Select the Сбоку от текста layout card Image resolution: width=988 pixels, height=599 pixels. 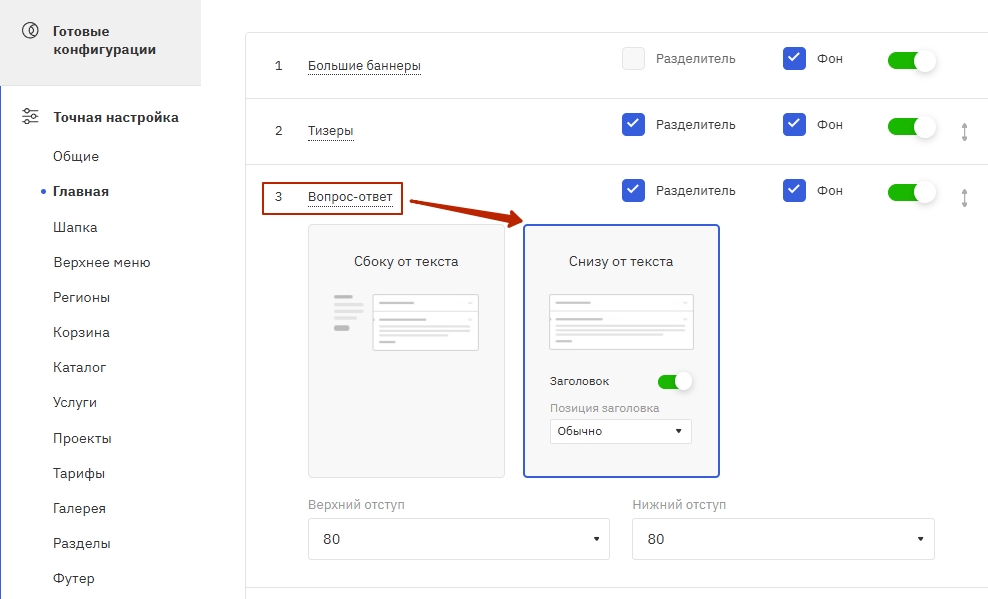tap(406, 351)
